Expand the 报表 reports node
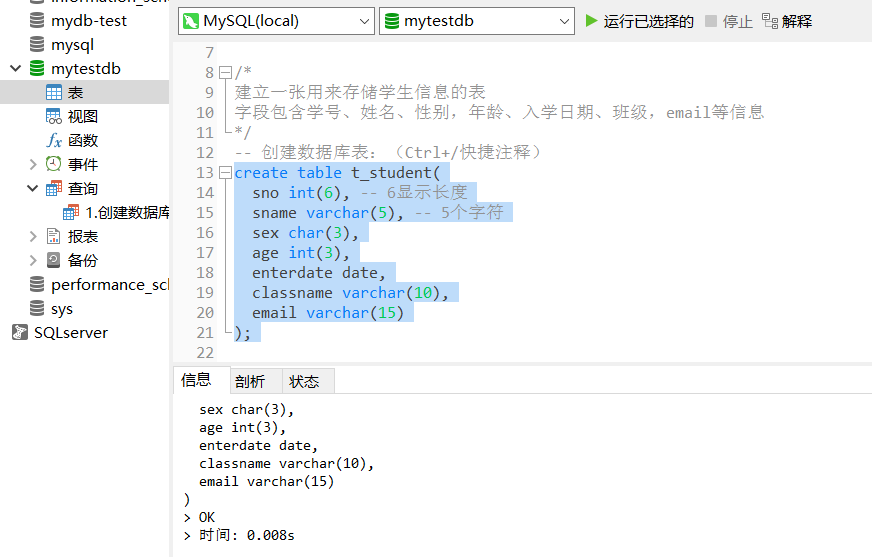This screenshot has width=872, height=557. 33,236
